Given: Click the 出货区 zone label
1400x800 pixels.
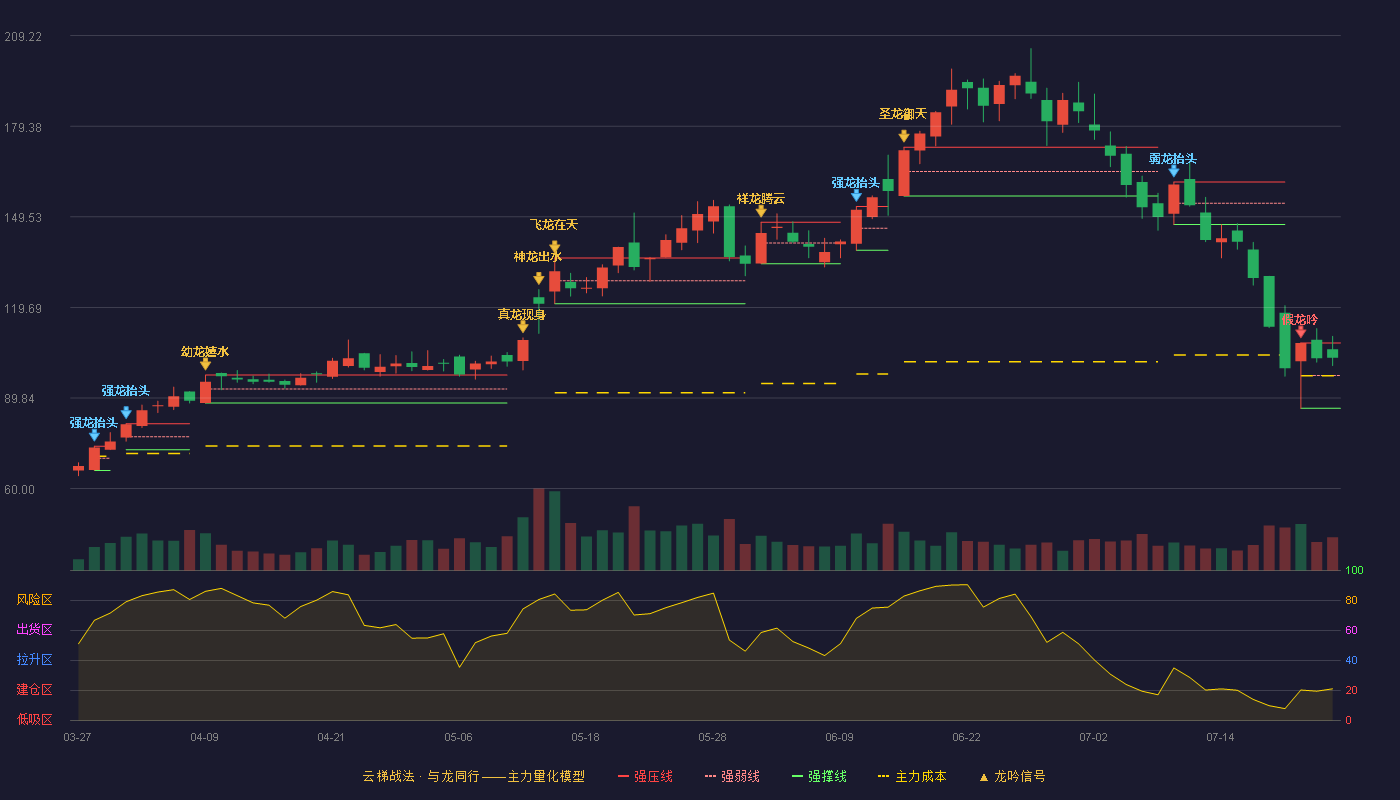Looking at the screenshot, I should tap(34, 630).
